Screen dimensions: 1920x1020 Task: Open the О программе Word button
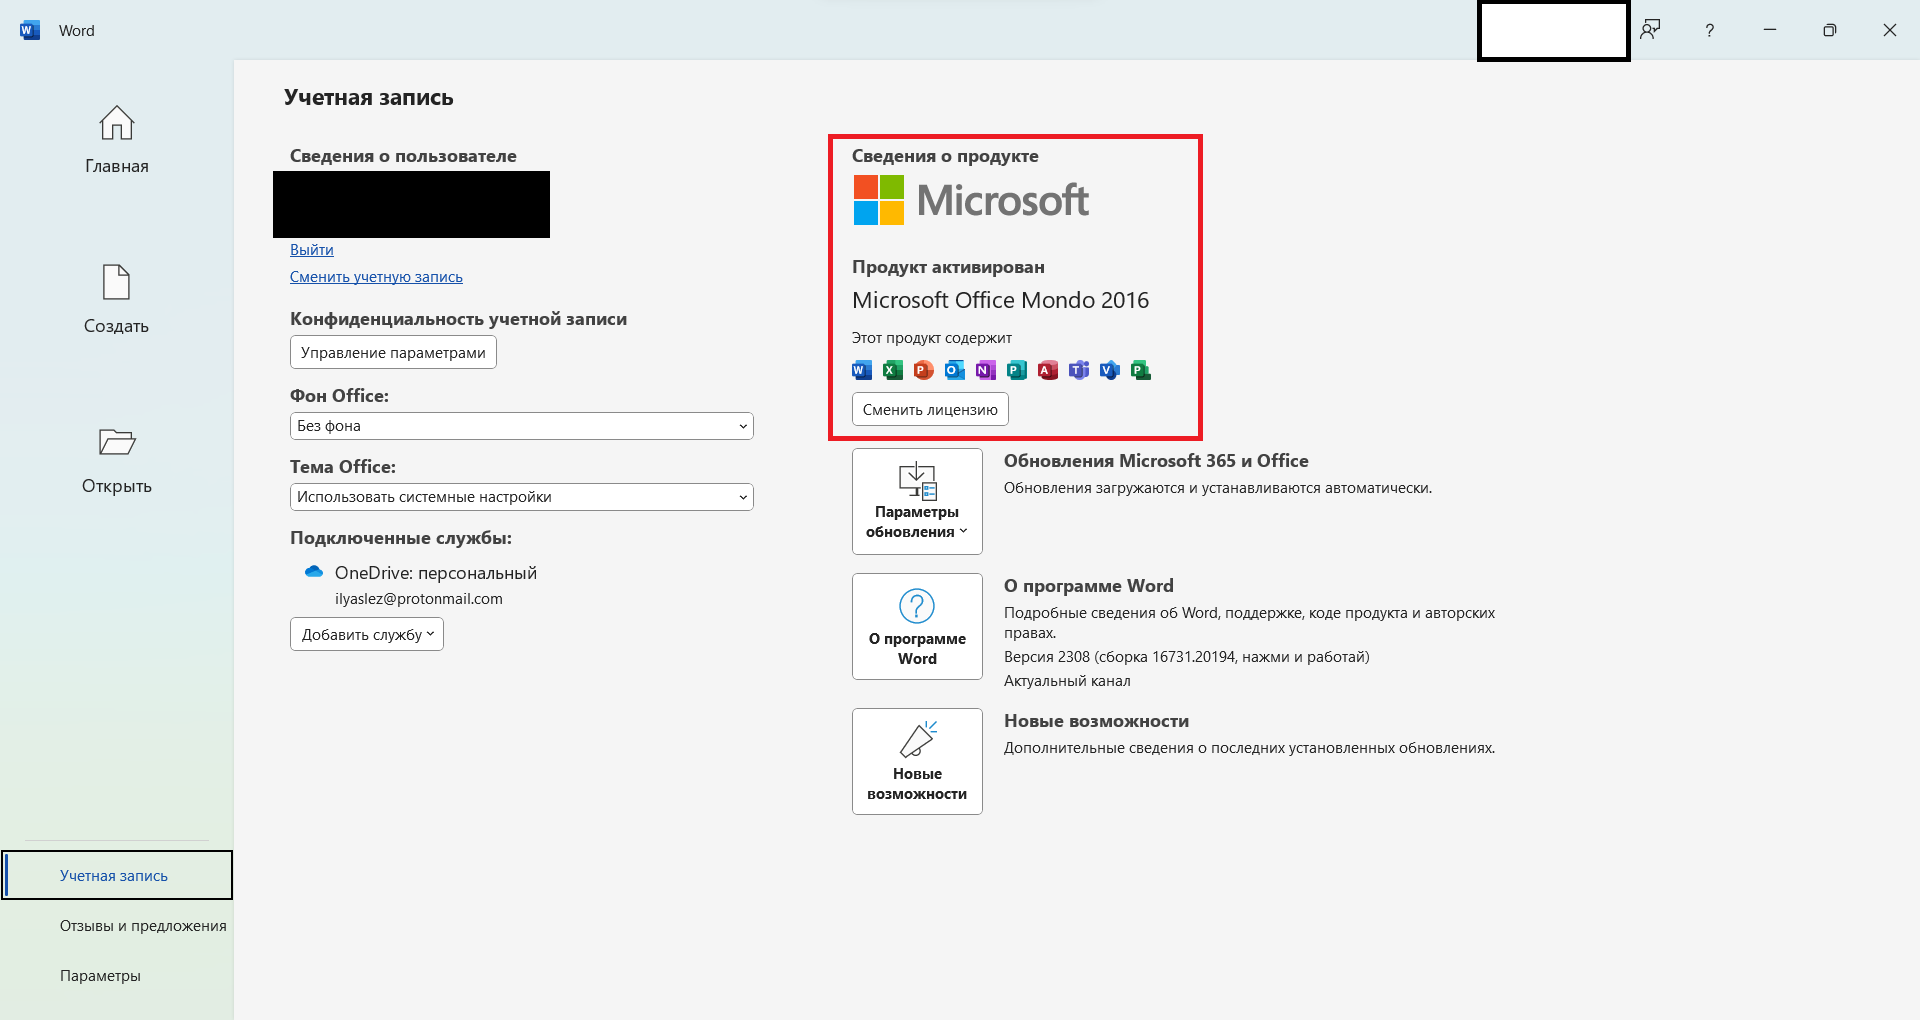pos(917,626)
